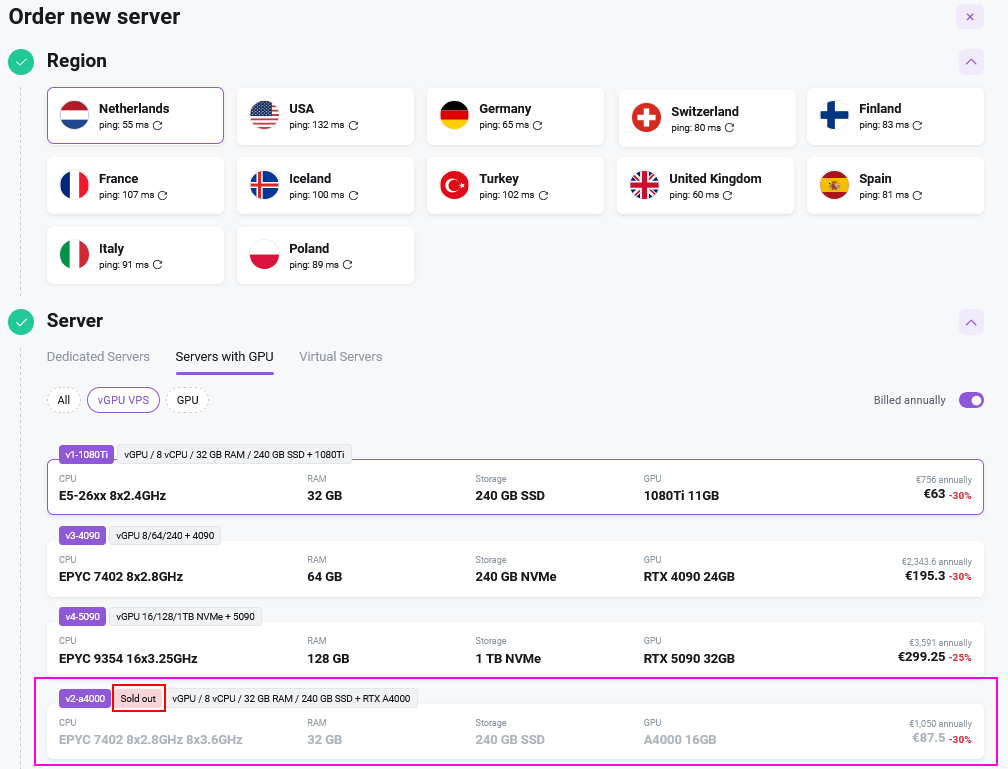This screenshot has width=1008, height=769.
Task: Click the Switzerland flag icon
Action: point(646,118)
